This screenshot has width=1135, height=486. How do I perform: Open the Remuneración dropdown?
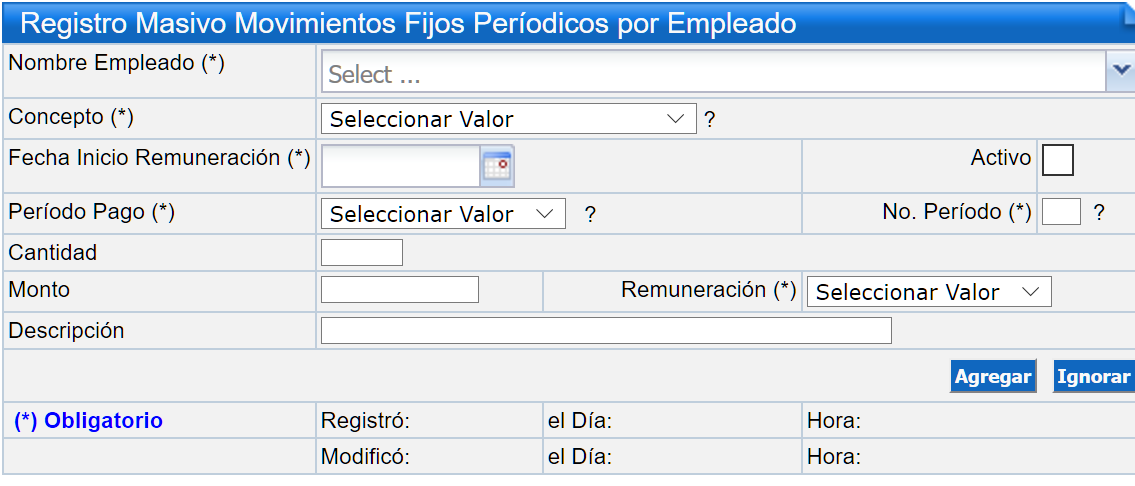click(929, 292)
